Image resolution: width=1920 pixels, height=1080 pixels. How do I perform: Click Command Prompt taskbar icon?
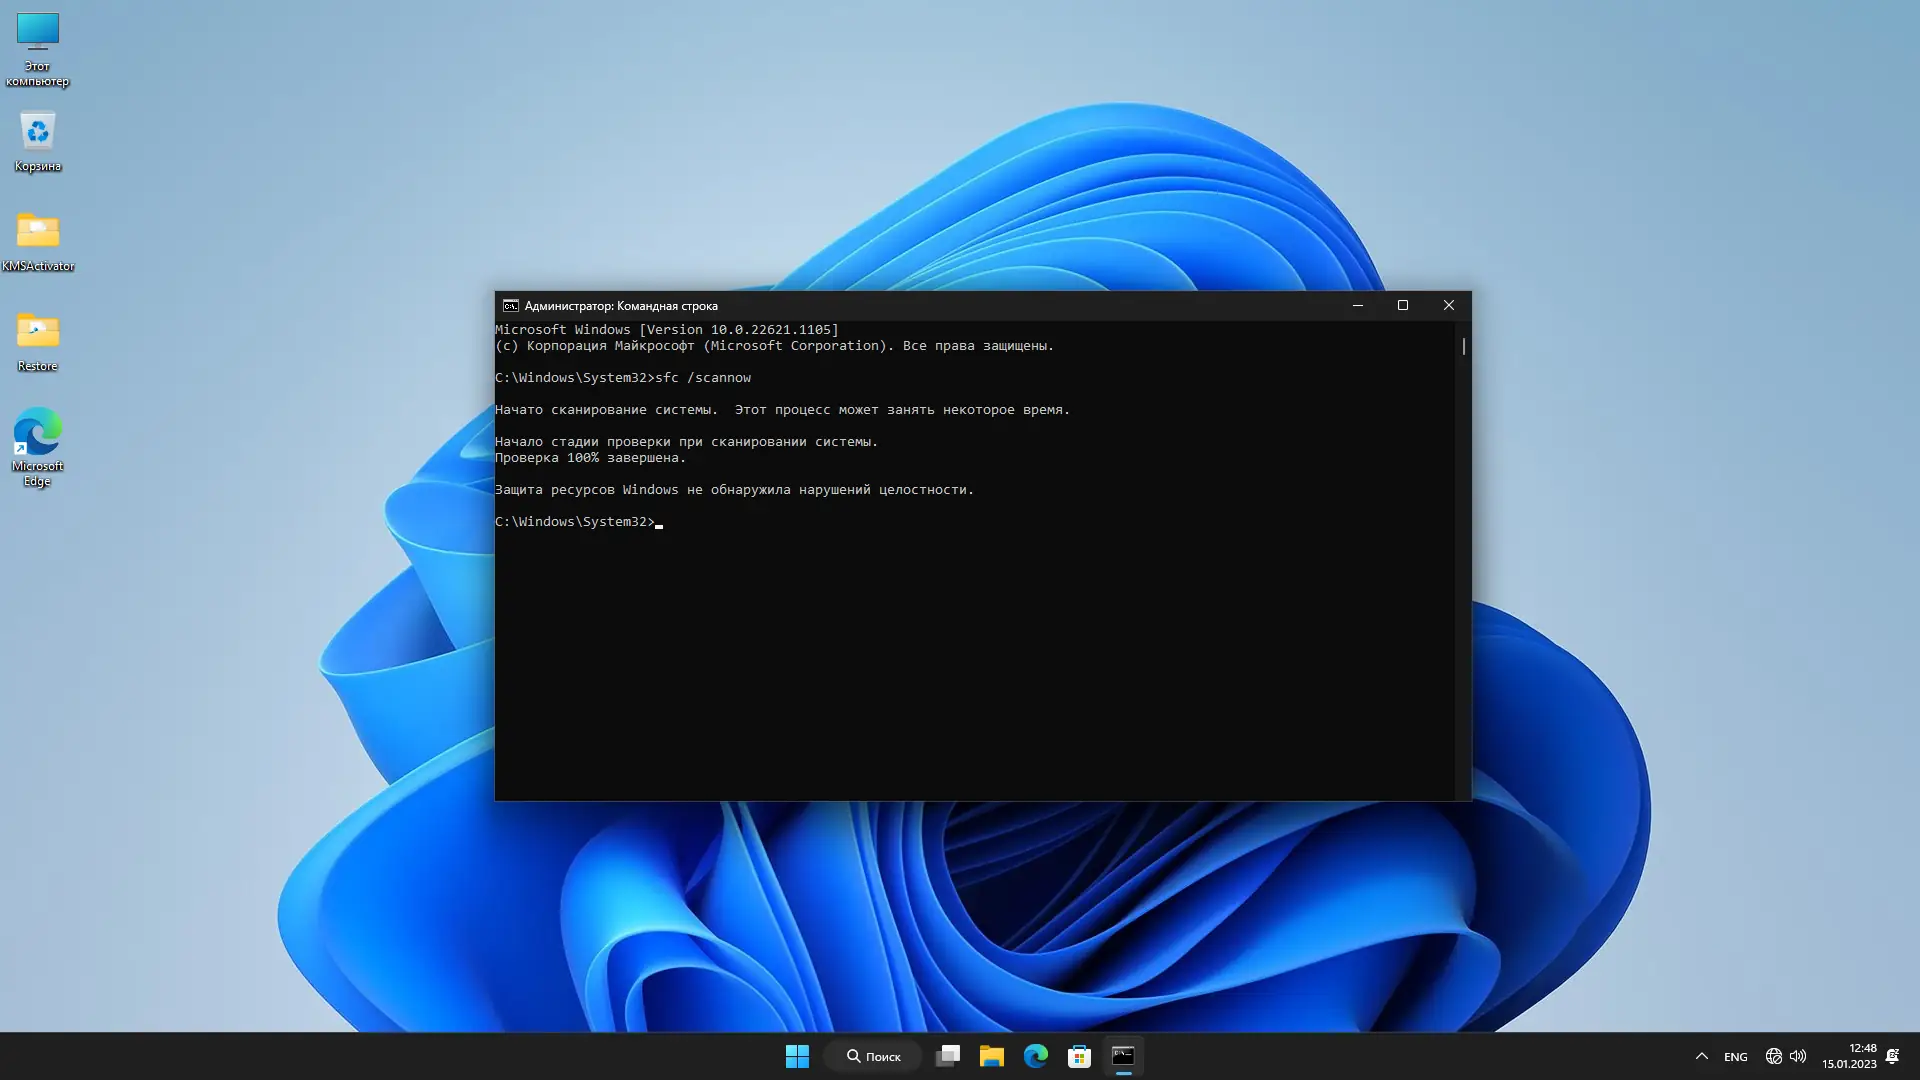tap(1123, 1056)
